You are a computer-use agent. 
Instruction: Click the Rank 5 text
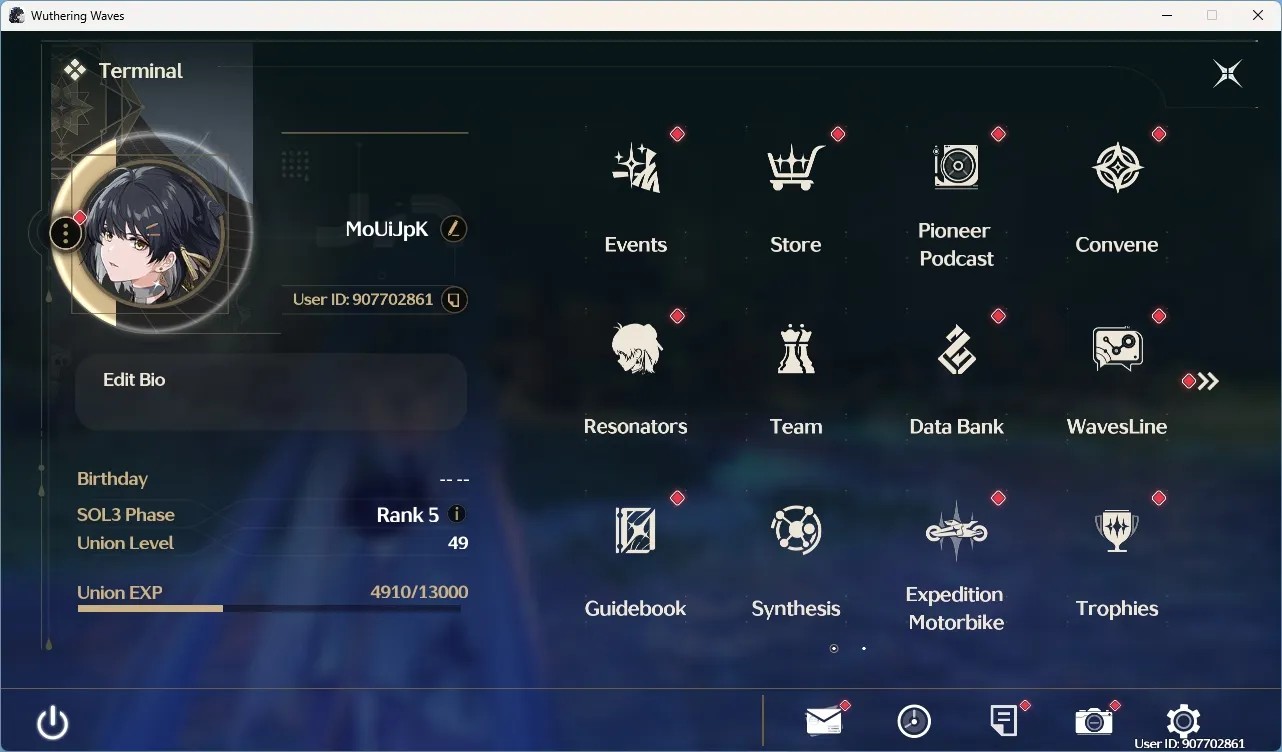407,515
